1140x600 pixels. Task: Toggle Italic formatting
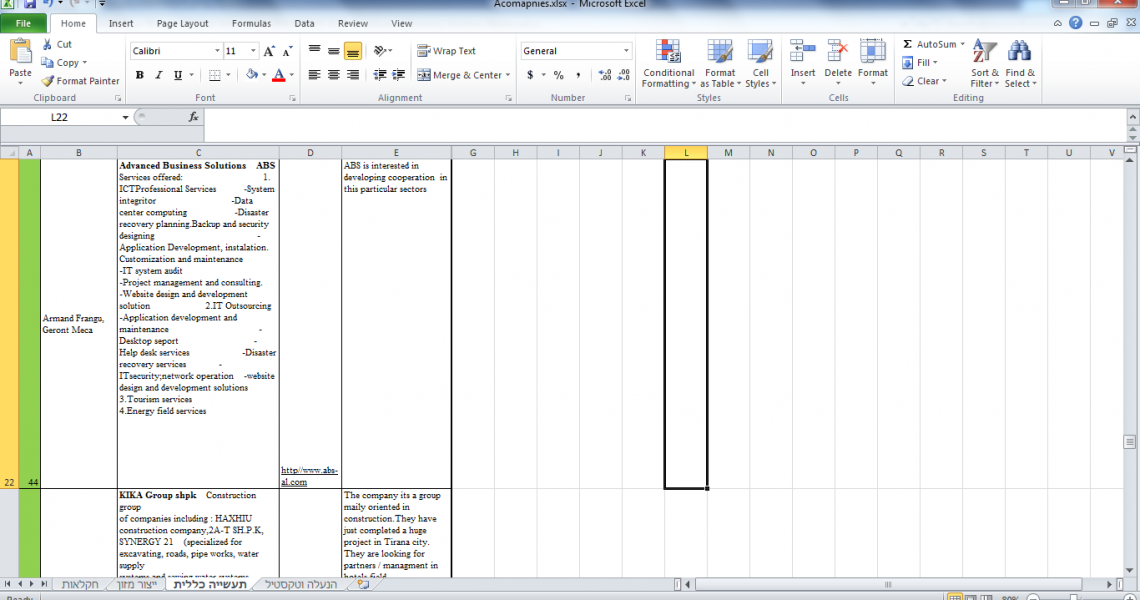coord(159,75)
